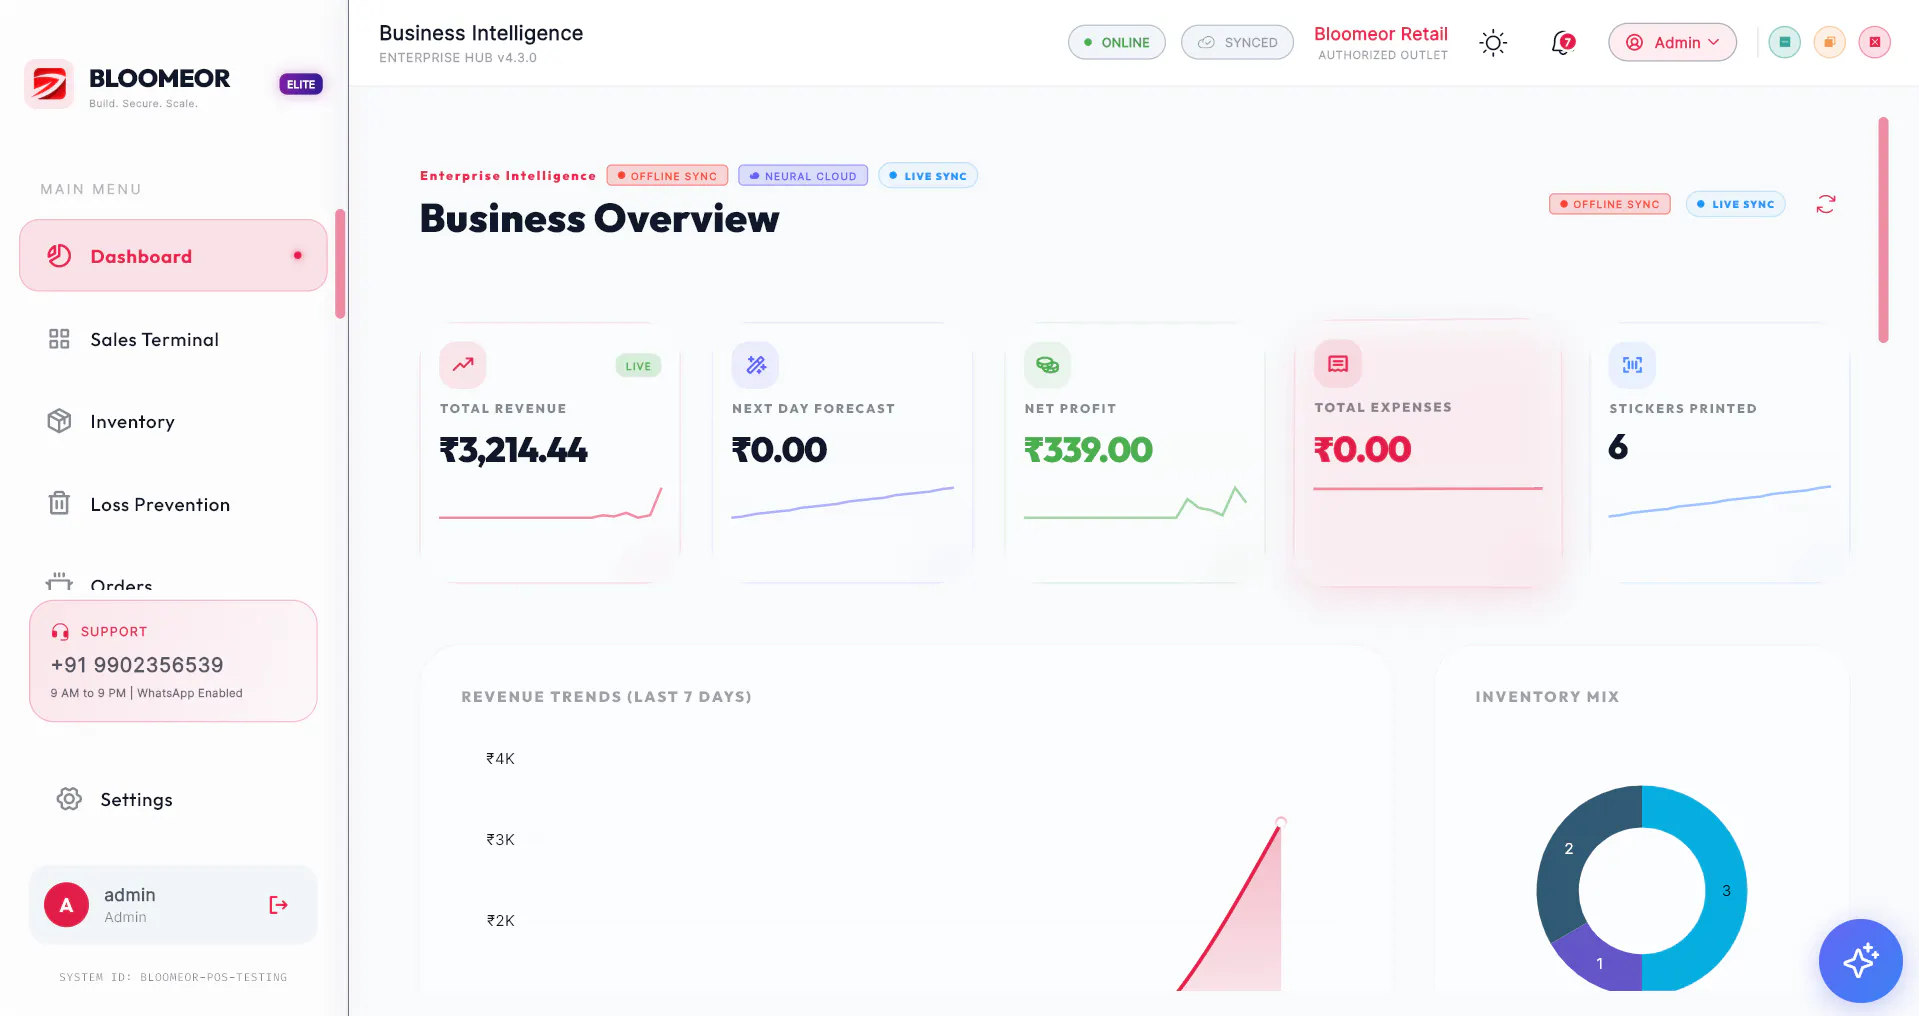Click the ONLINE status pill
The image size is (1919, 1016).
pyautogui.click(x=1117, y=42)
